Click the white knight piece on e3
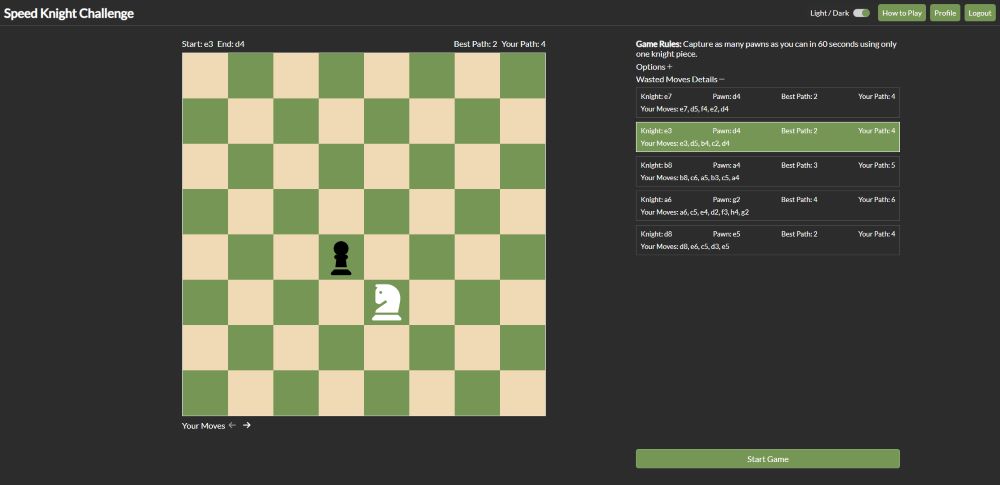This screenshot has height=485, width=1000. point(387,302)
